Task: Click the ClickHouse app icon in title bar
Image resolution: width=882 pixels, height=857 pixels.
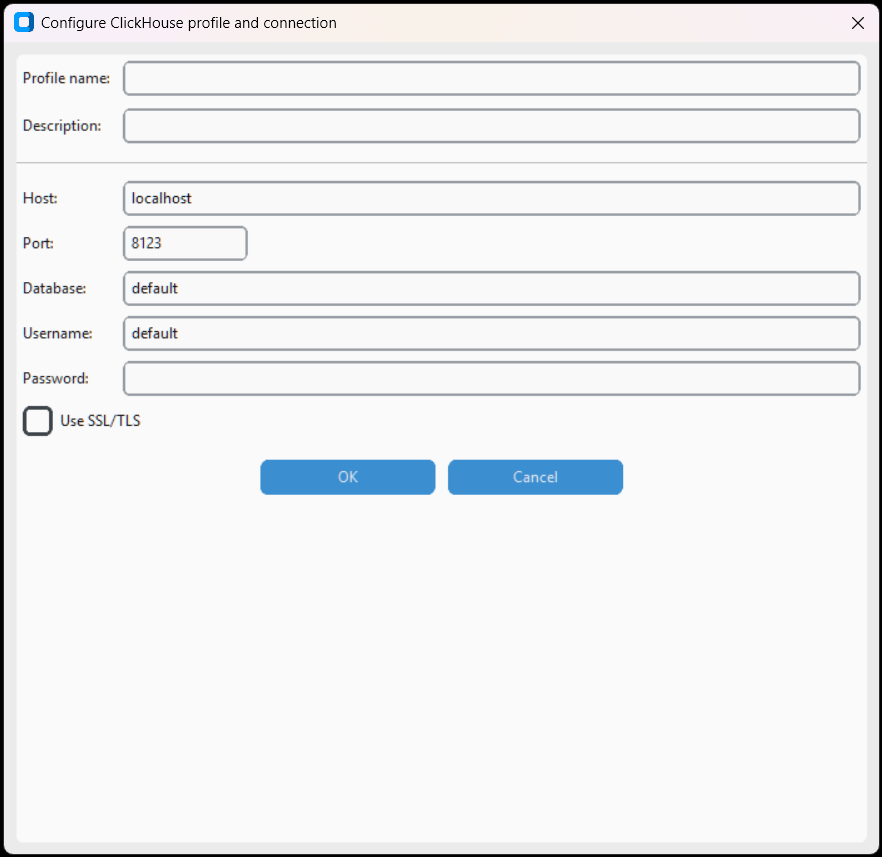Action: click(x=24, y=22)
